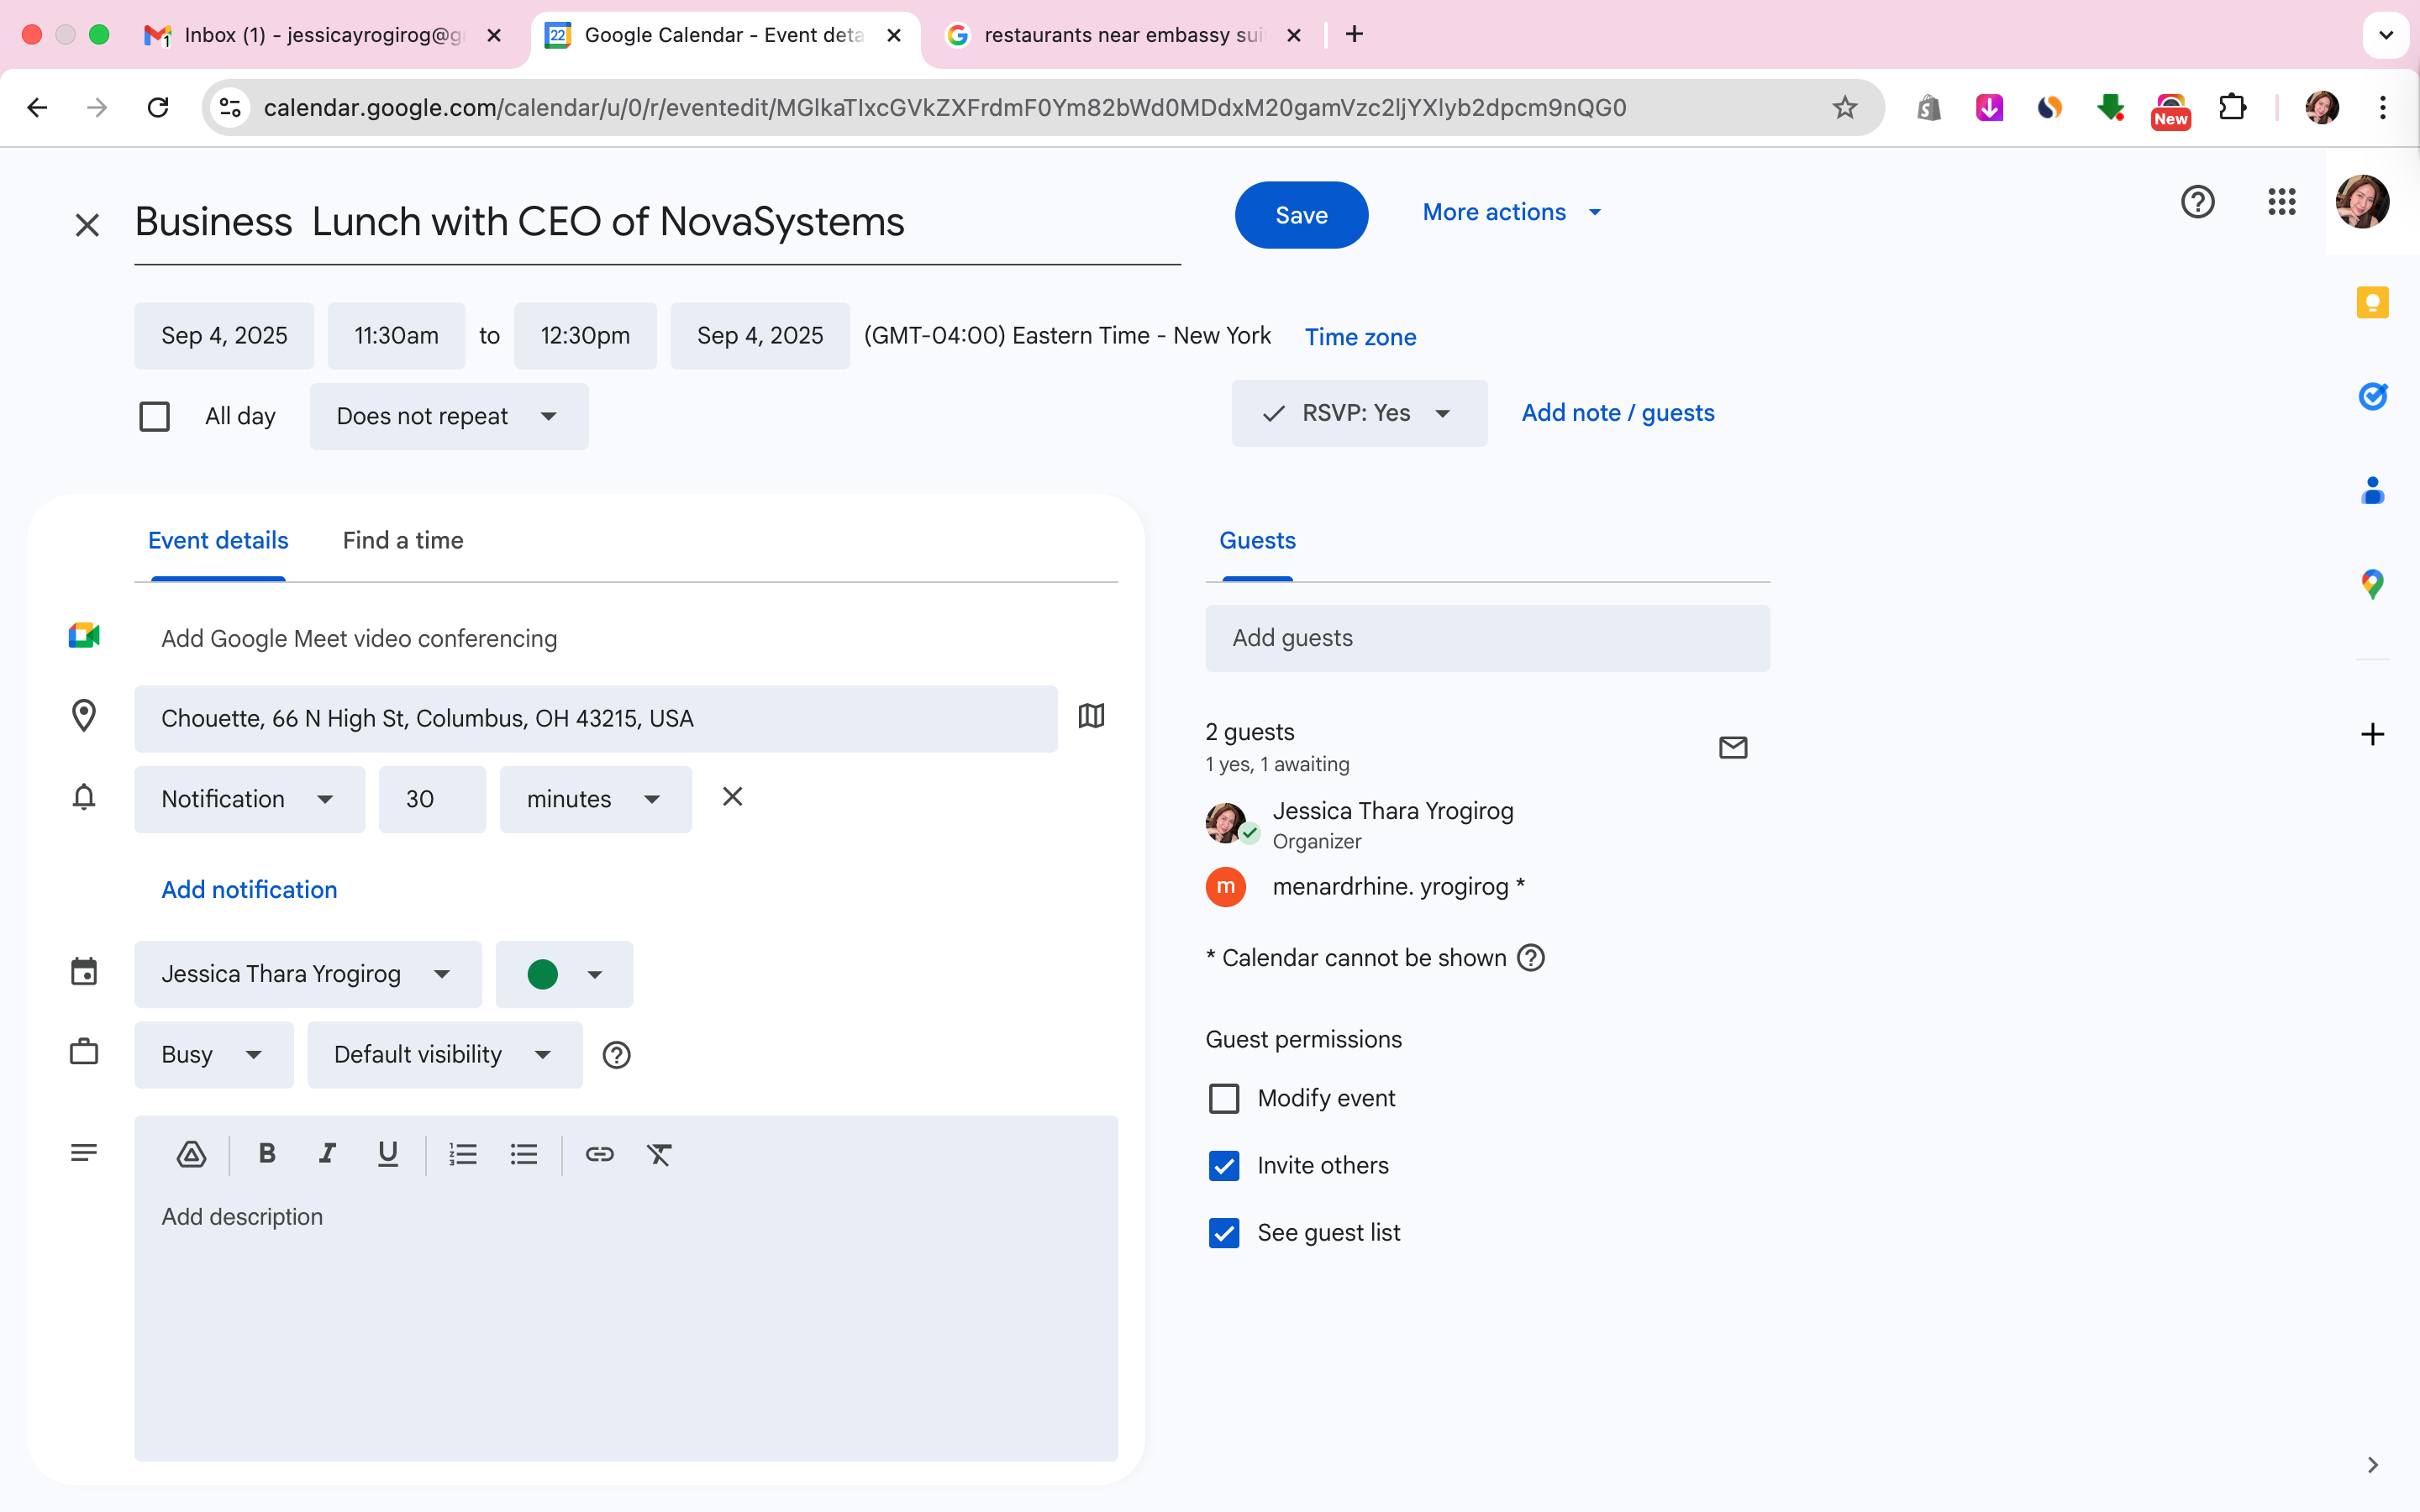Click the email guests envelope icon
Screen dimensions: 2420x1512
[1732, 747]
